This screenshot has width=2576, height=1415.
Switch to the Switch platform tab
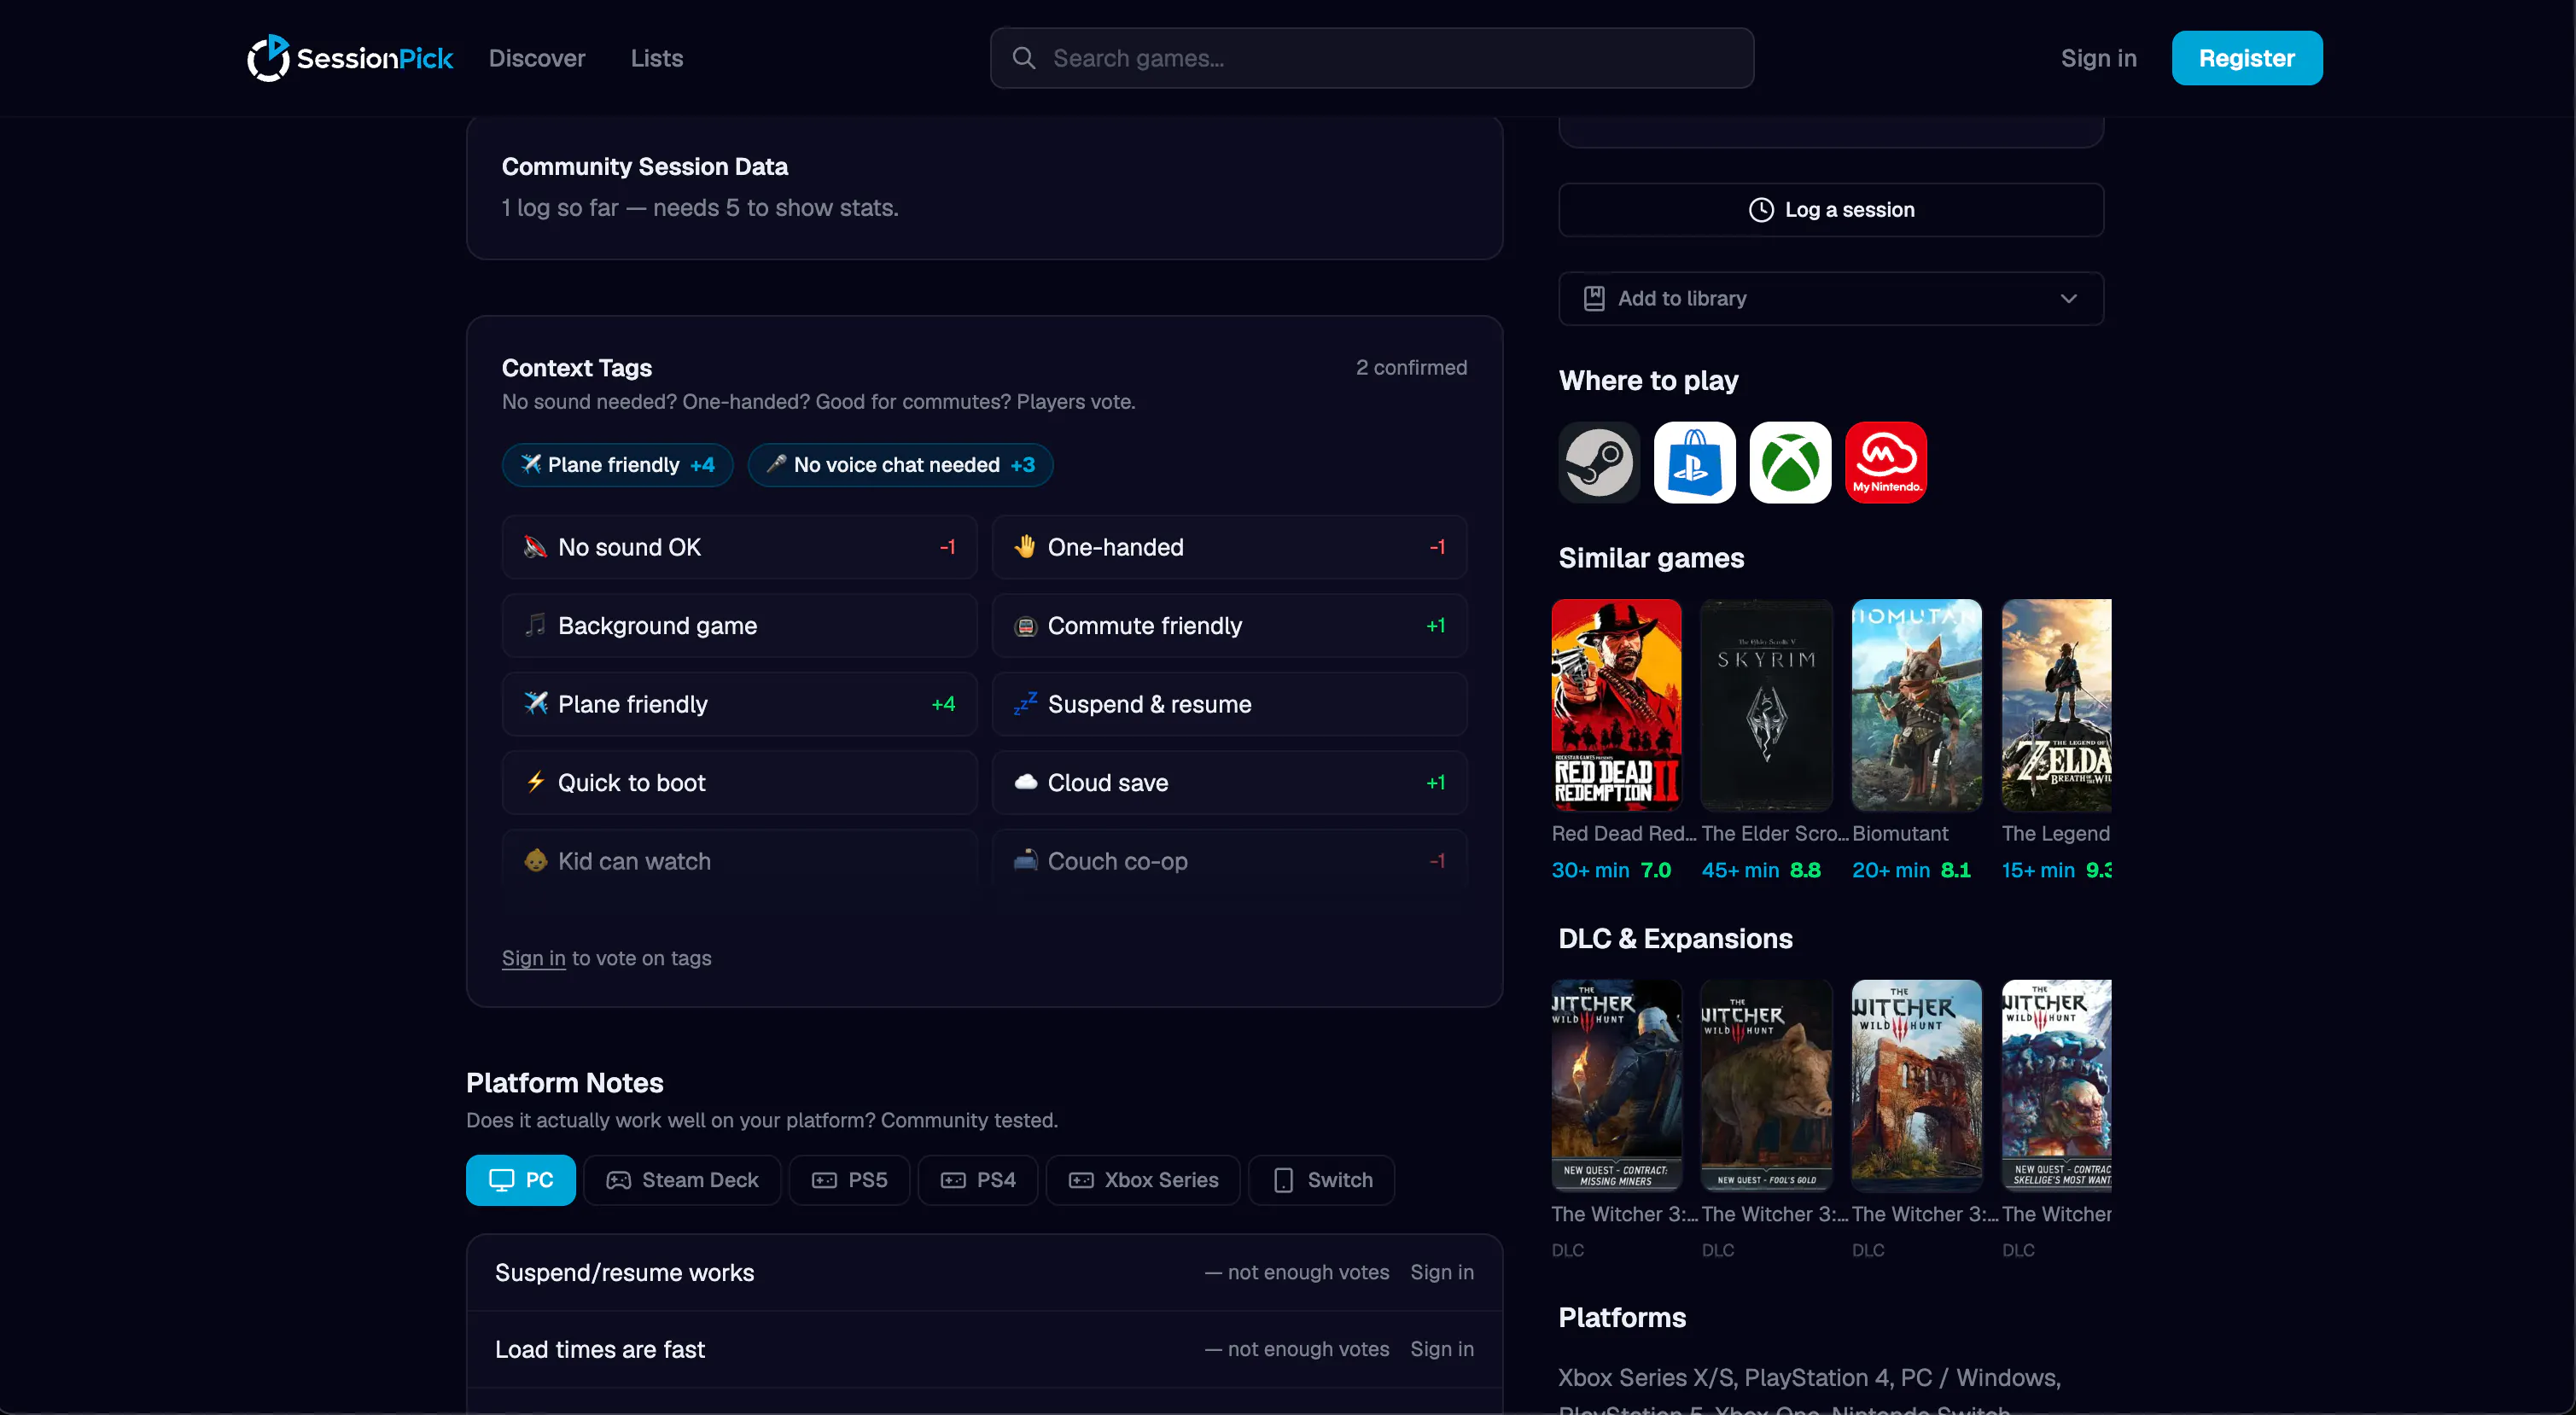(x=1321, y=1180)
